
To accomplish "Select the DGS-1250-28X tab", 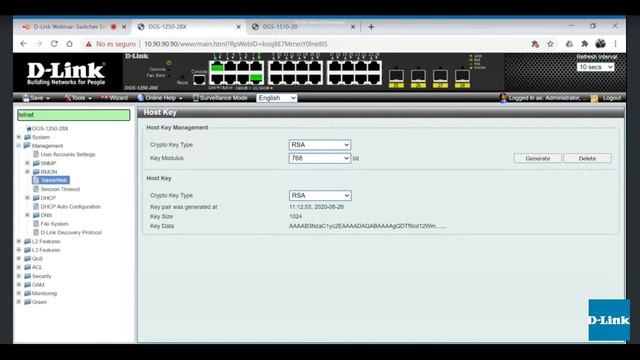I will 167,27.
